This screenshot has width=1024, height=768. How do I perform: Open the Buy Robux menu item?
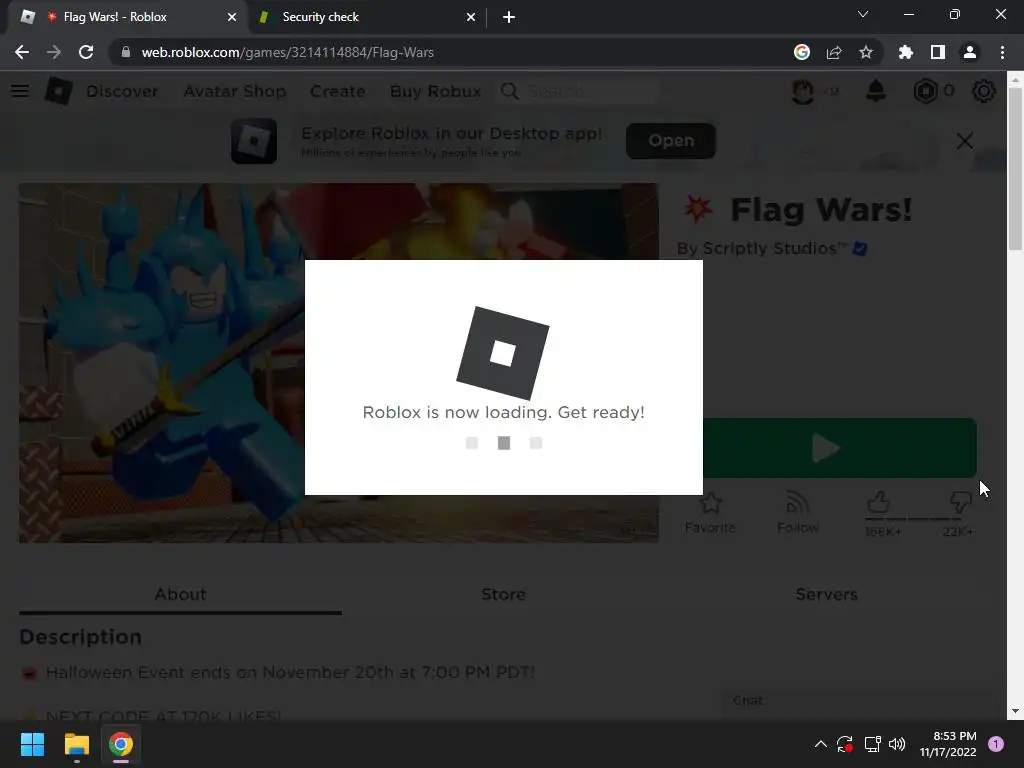pyautogui.click(x=436, y=91)
